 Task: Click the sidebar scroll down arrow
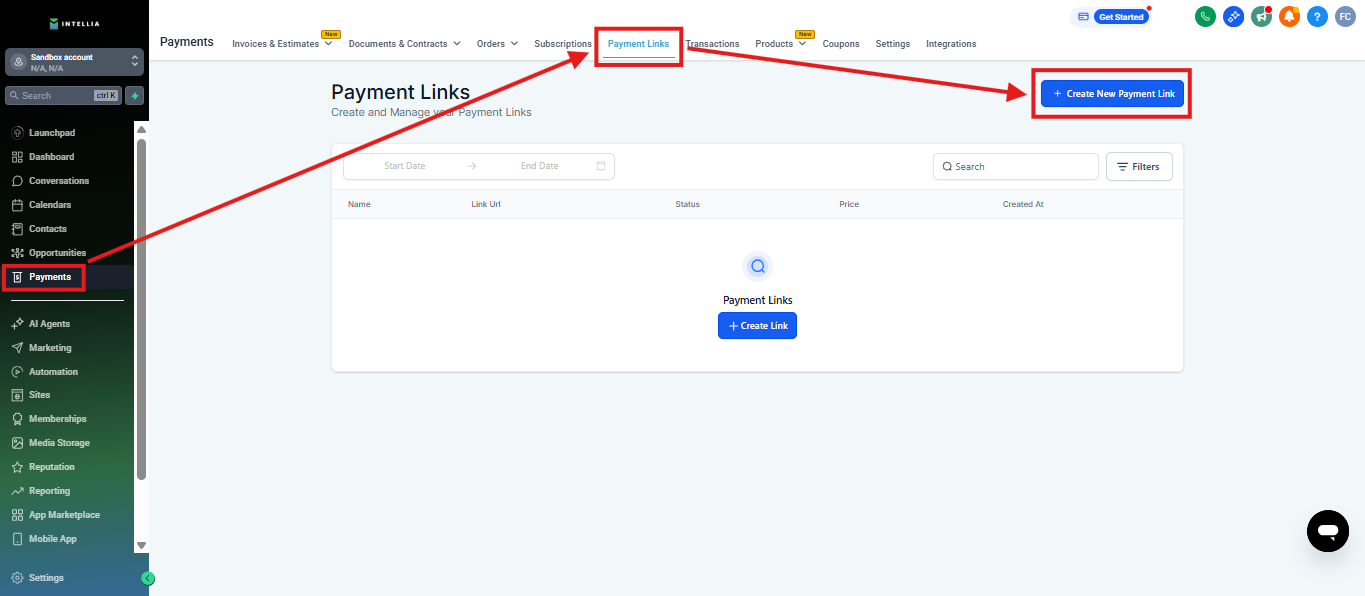[x=141, y=545]
